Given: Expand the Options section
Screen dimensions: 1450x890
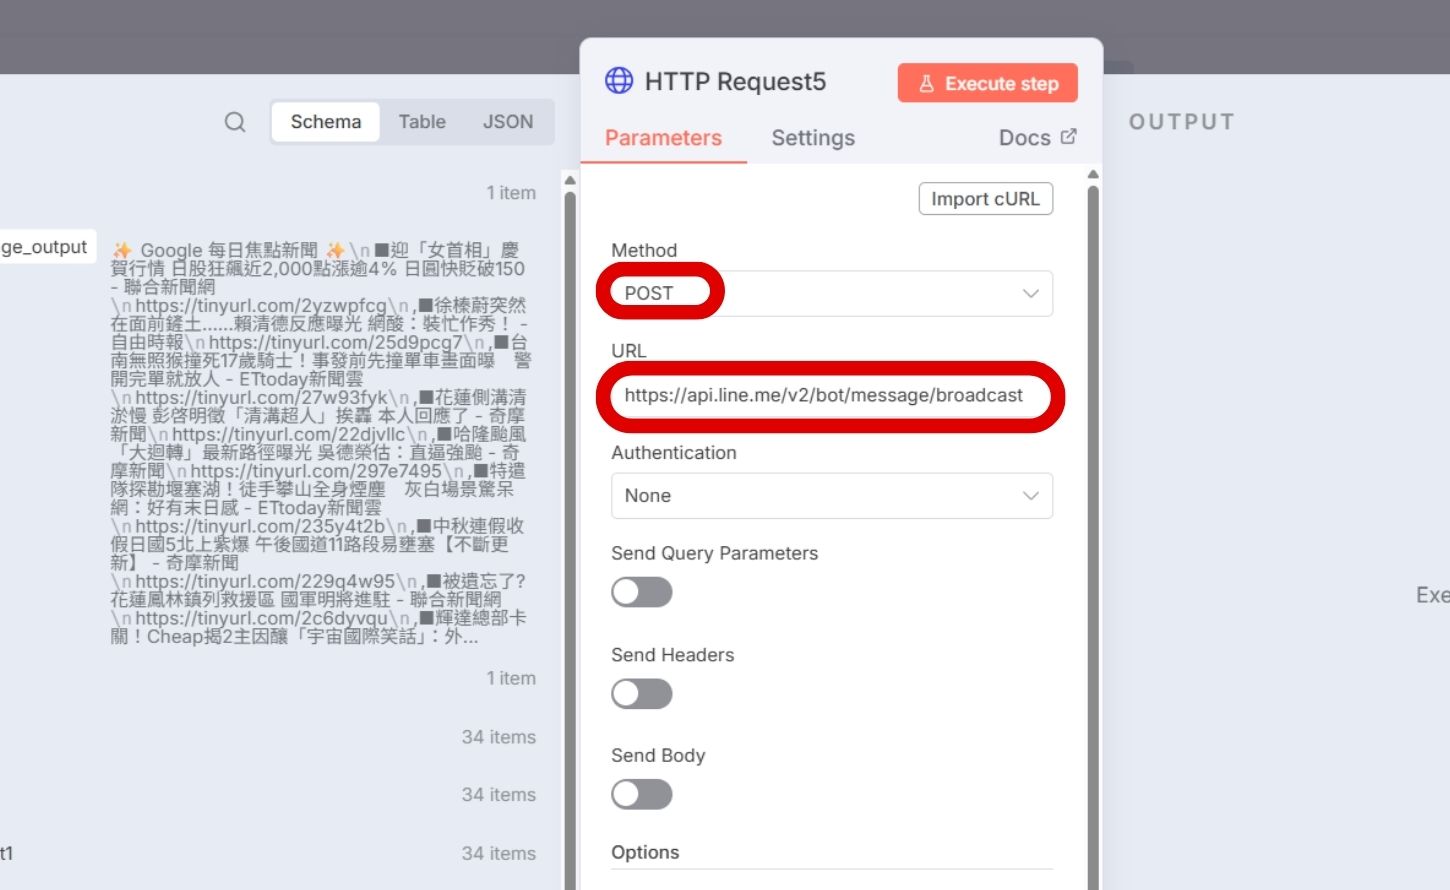Looking at the screenshot, I should click(645, 852).
